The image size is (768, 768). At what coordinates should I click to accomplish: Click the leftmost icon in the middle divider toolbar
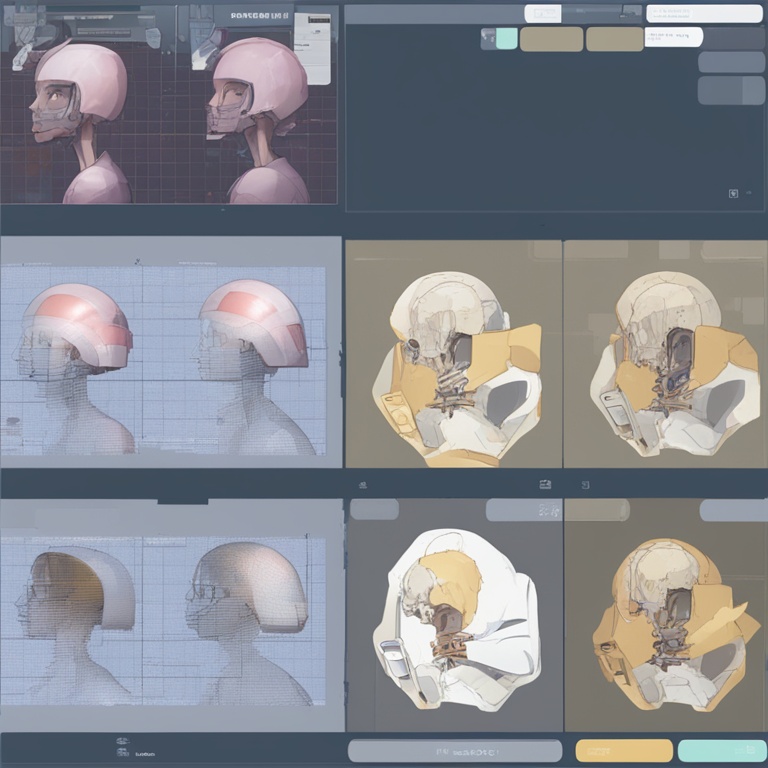pos(362,485)
